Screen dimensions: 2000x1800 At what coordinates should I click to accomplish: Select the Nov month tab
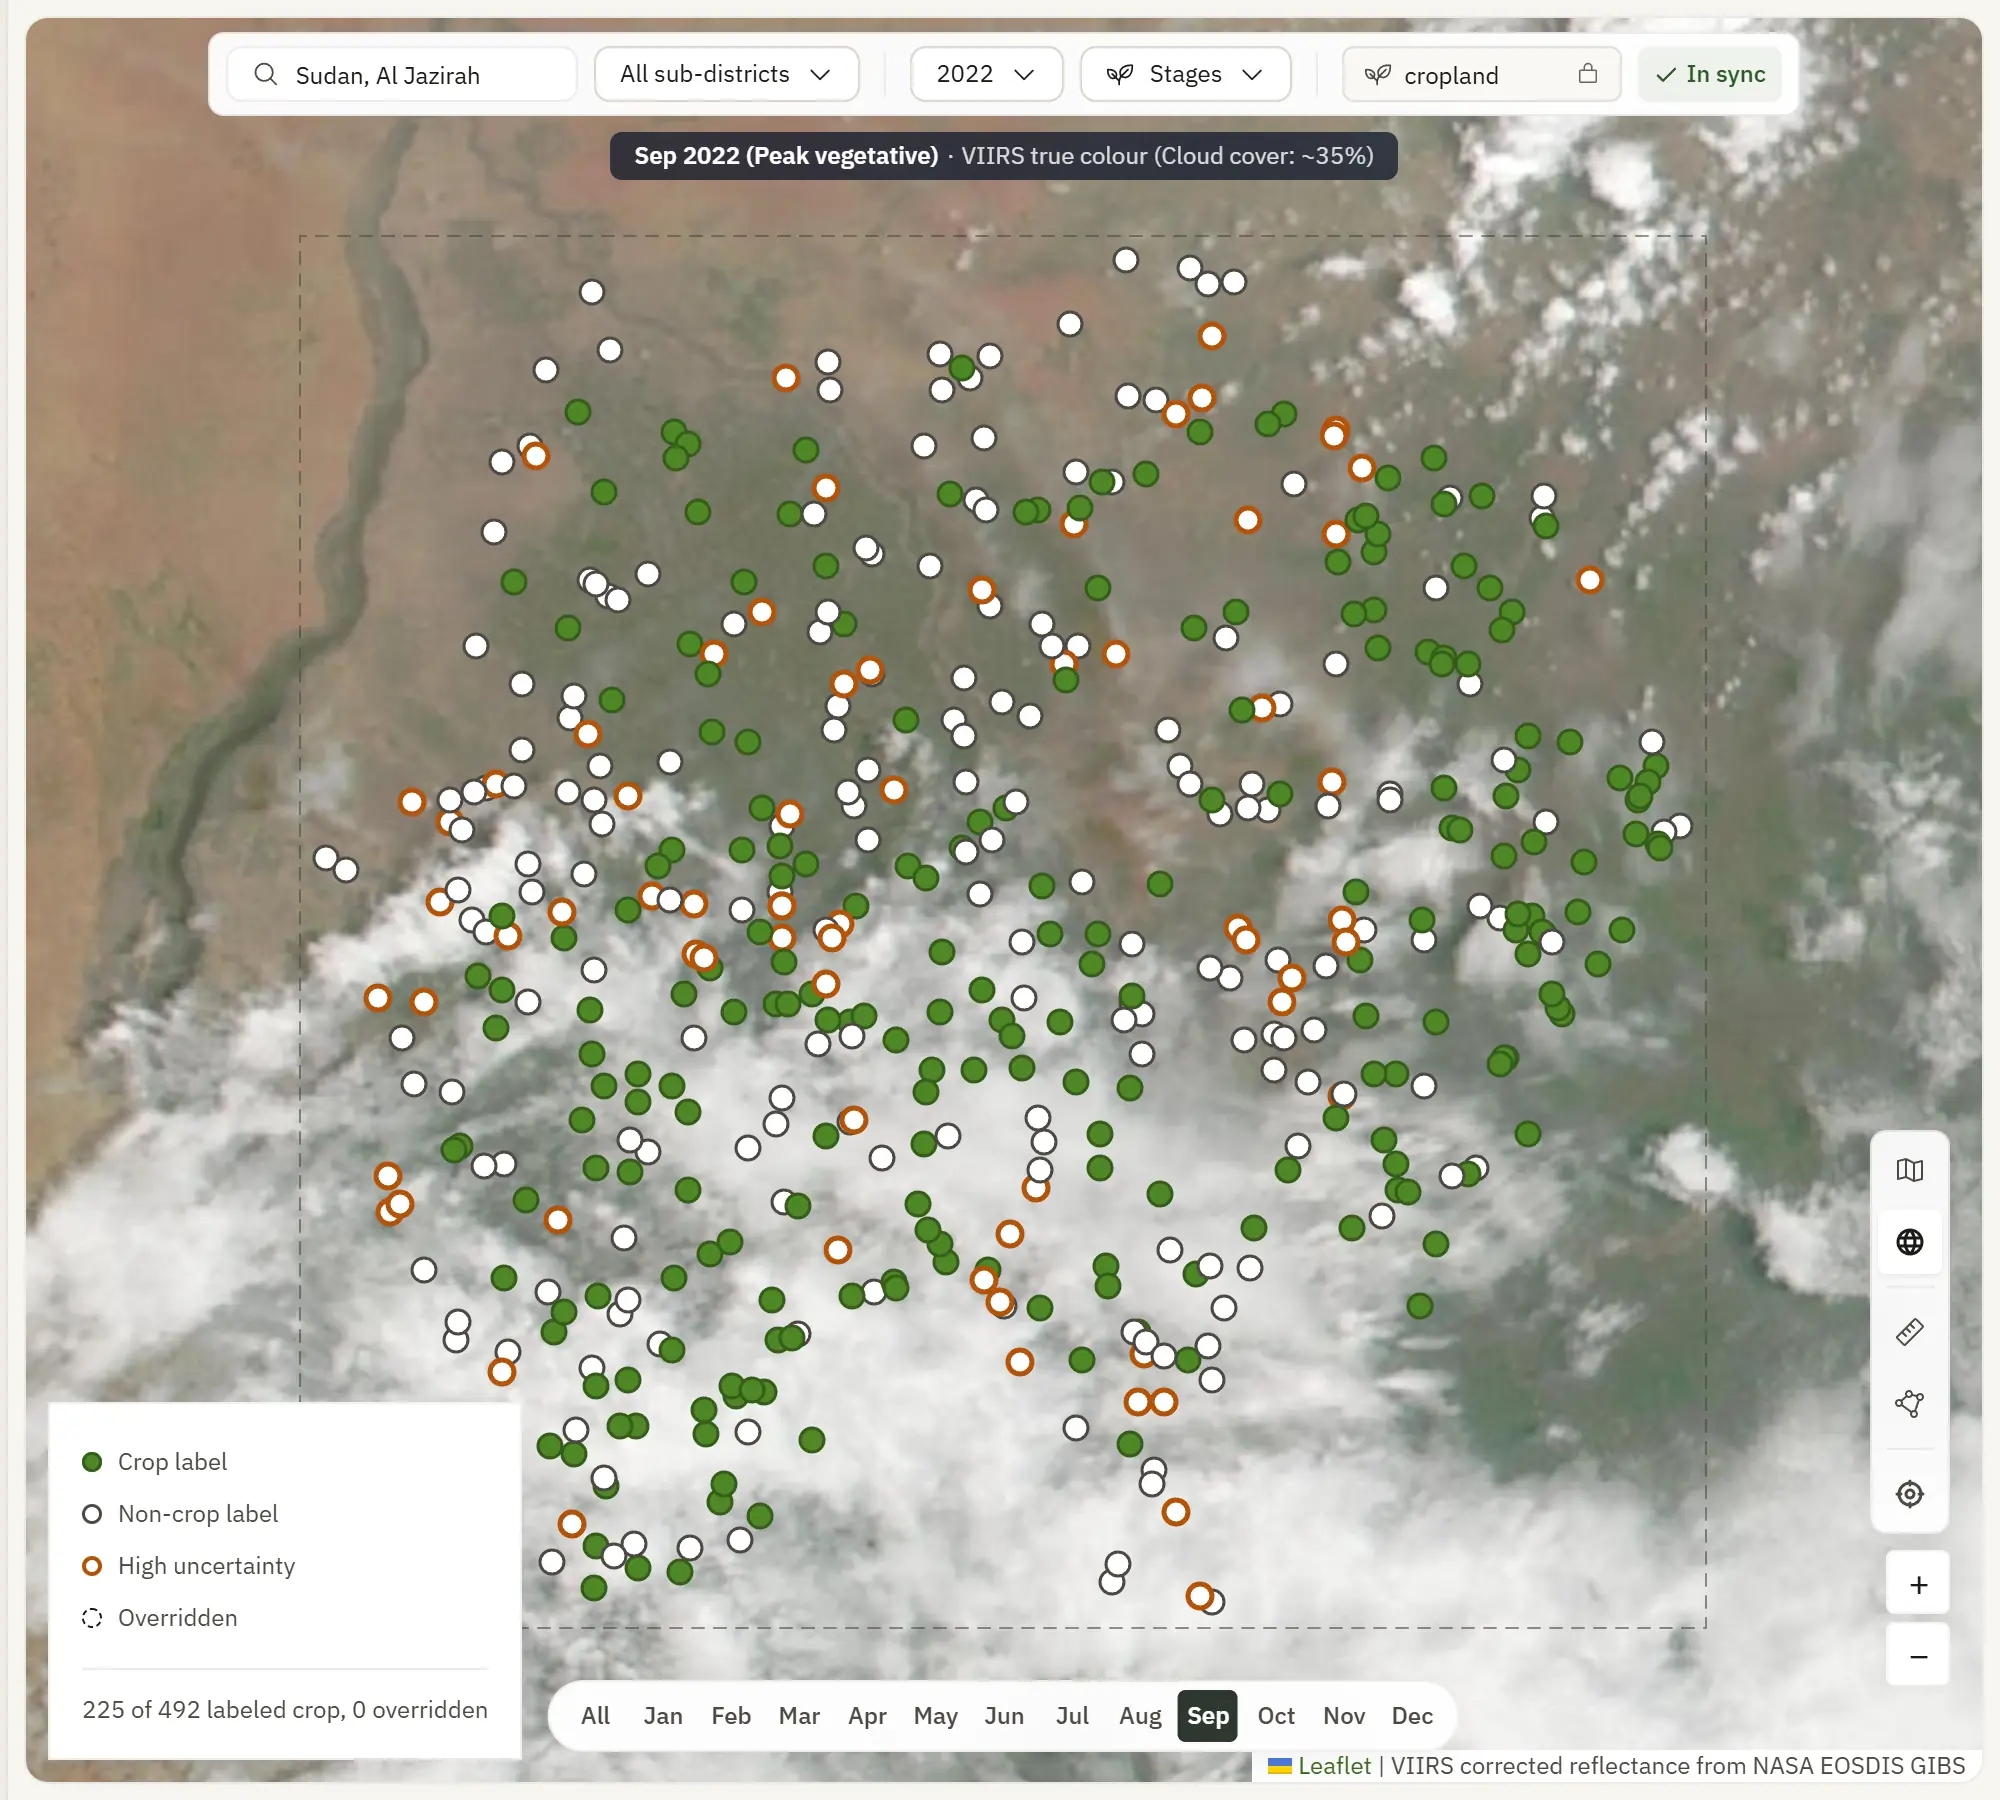pos(1344,1716)
